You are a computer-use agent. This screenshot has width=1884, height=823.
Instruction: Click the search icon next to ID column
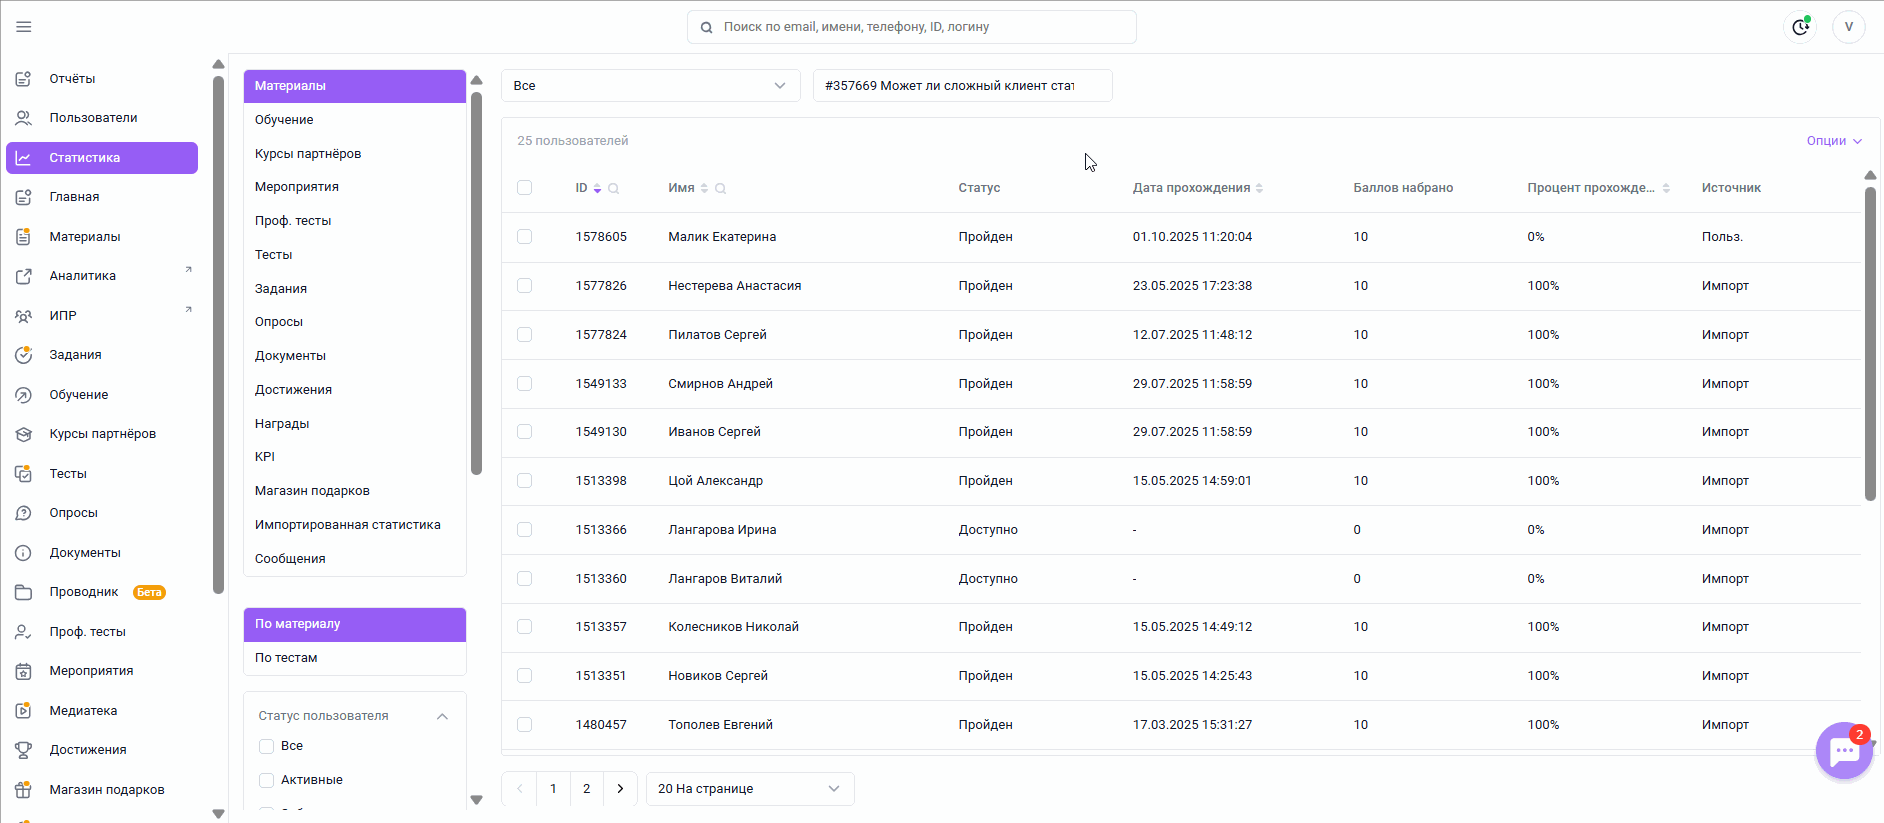point(614,189)
